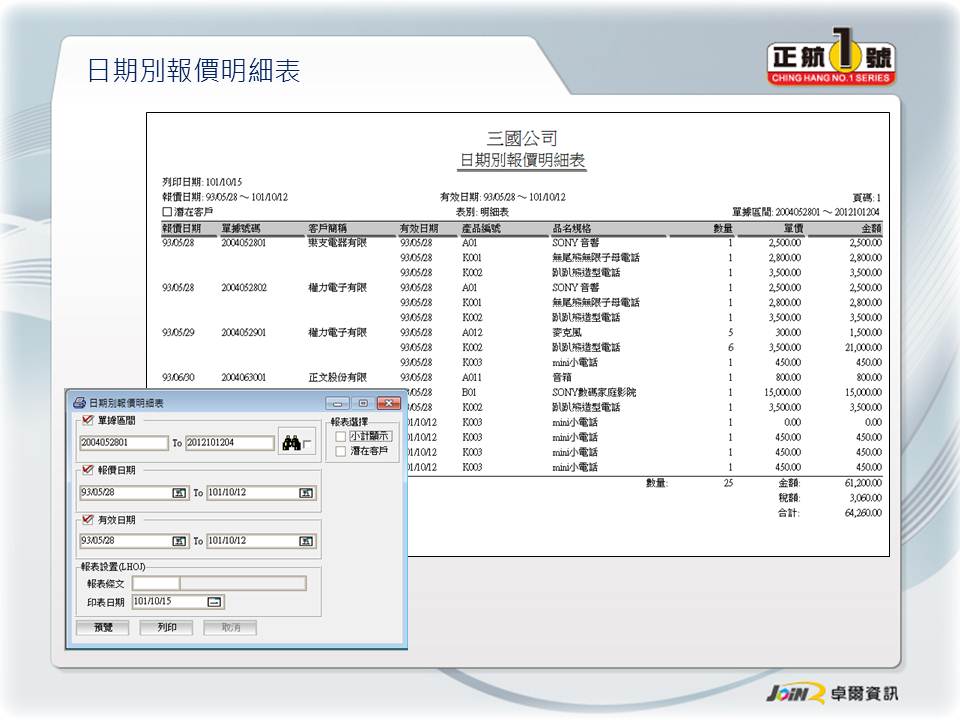This screenshot has height=720, width=960.
Task: Open calendar picker for 報價日期 end date
Action: 306,492
